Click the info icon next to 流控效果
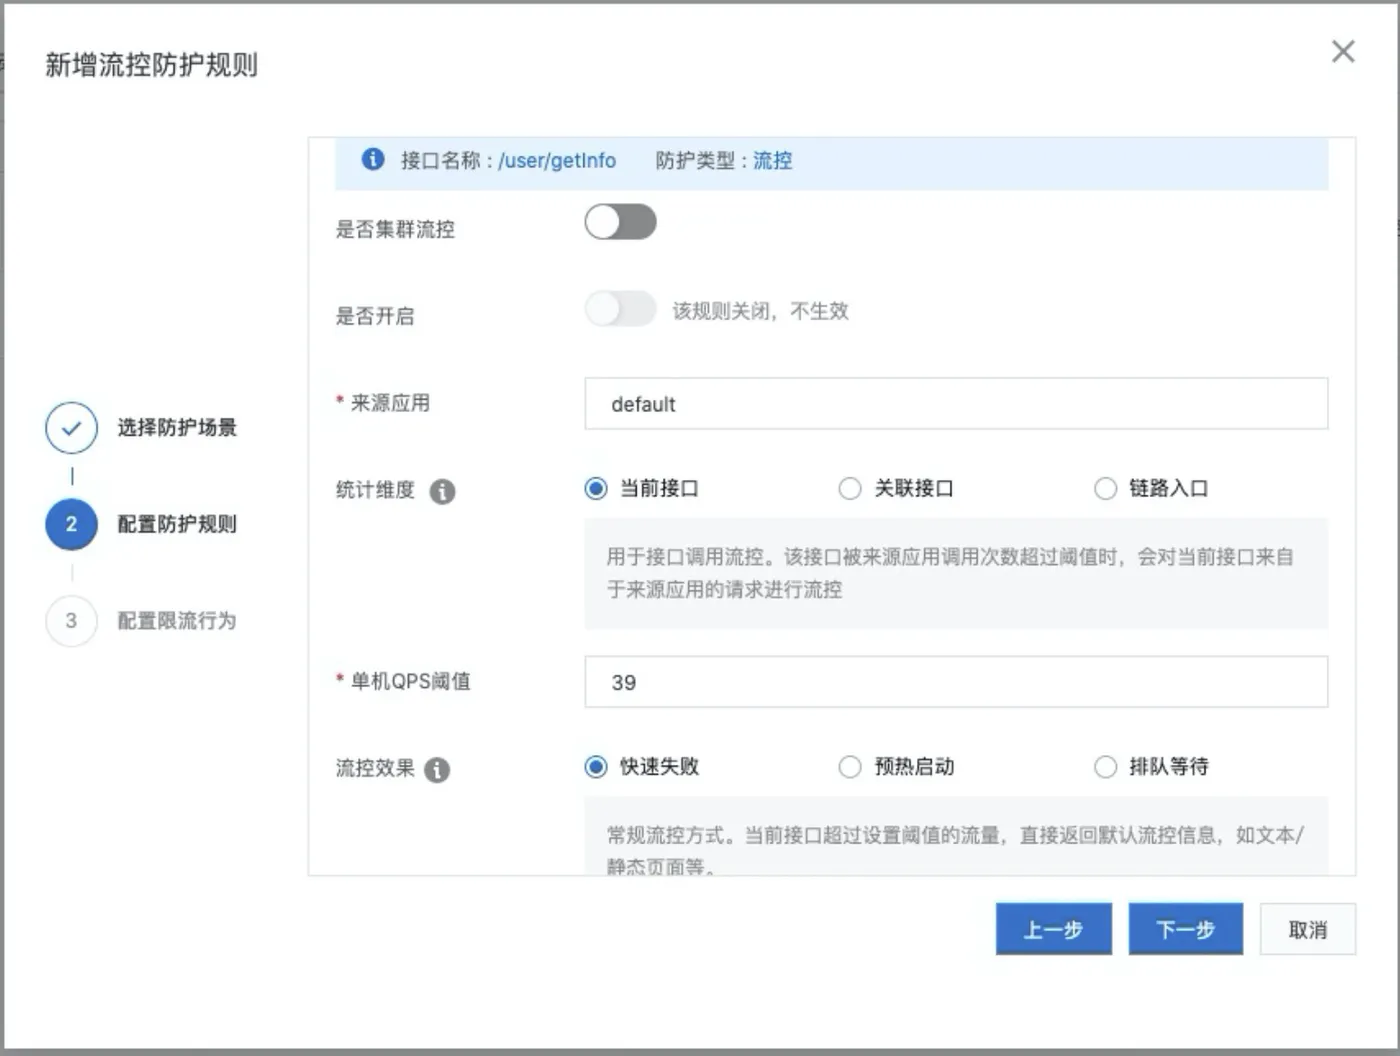This screenshot has height=1056, width=1400. (x=437, y=769)
